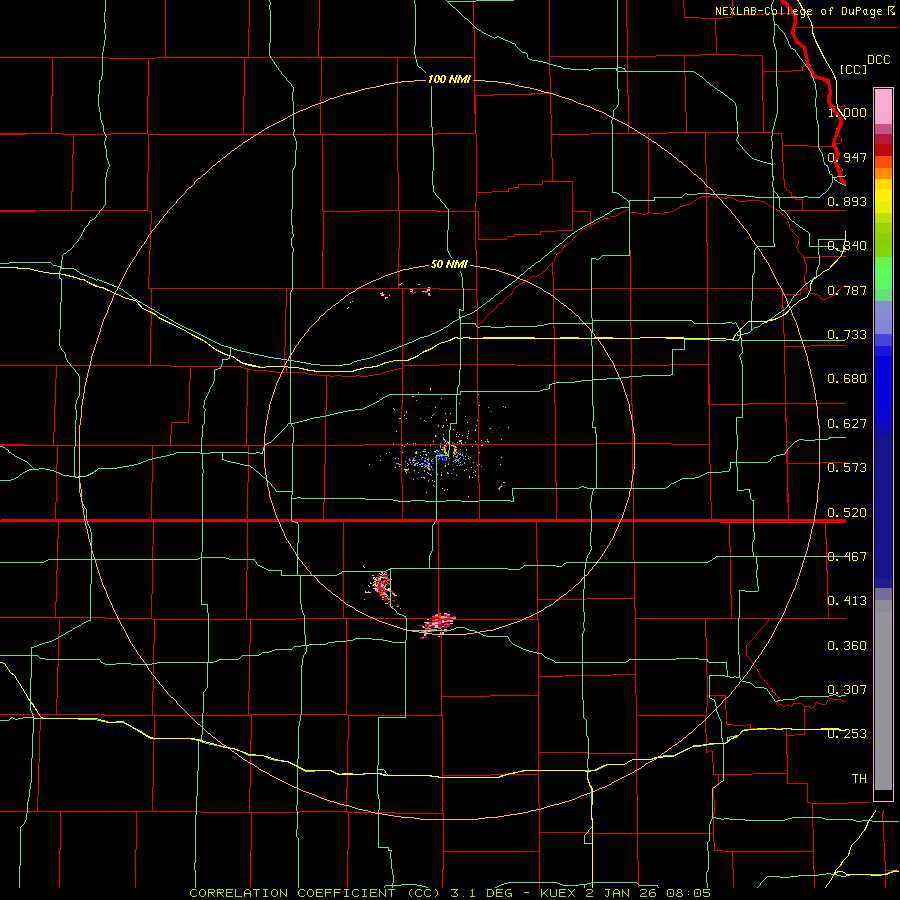900x900 pixels.
Task: Click the 0.307 scale value
Action: click(x=847, y=690)
